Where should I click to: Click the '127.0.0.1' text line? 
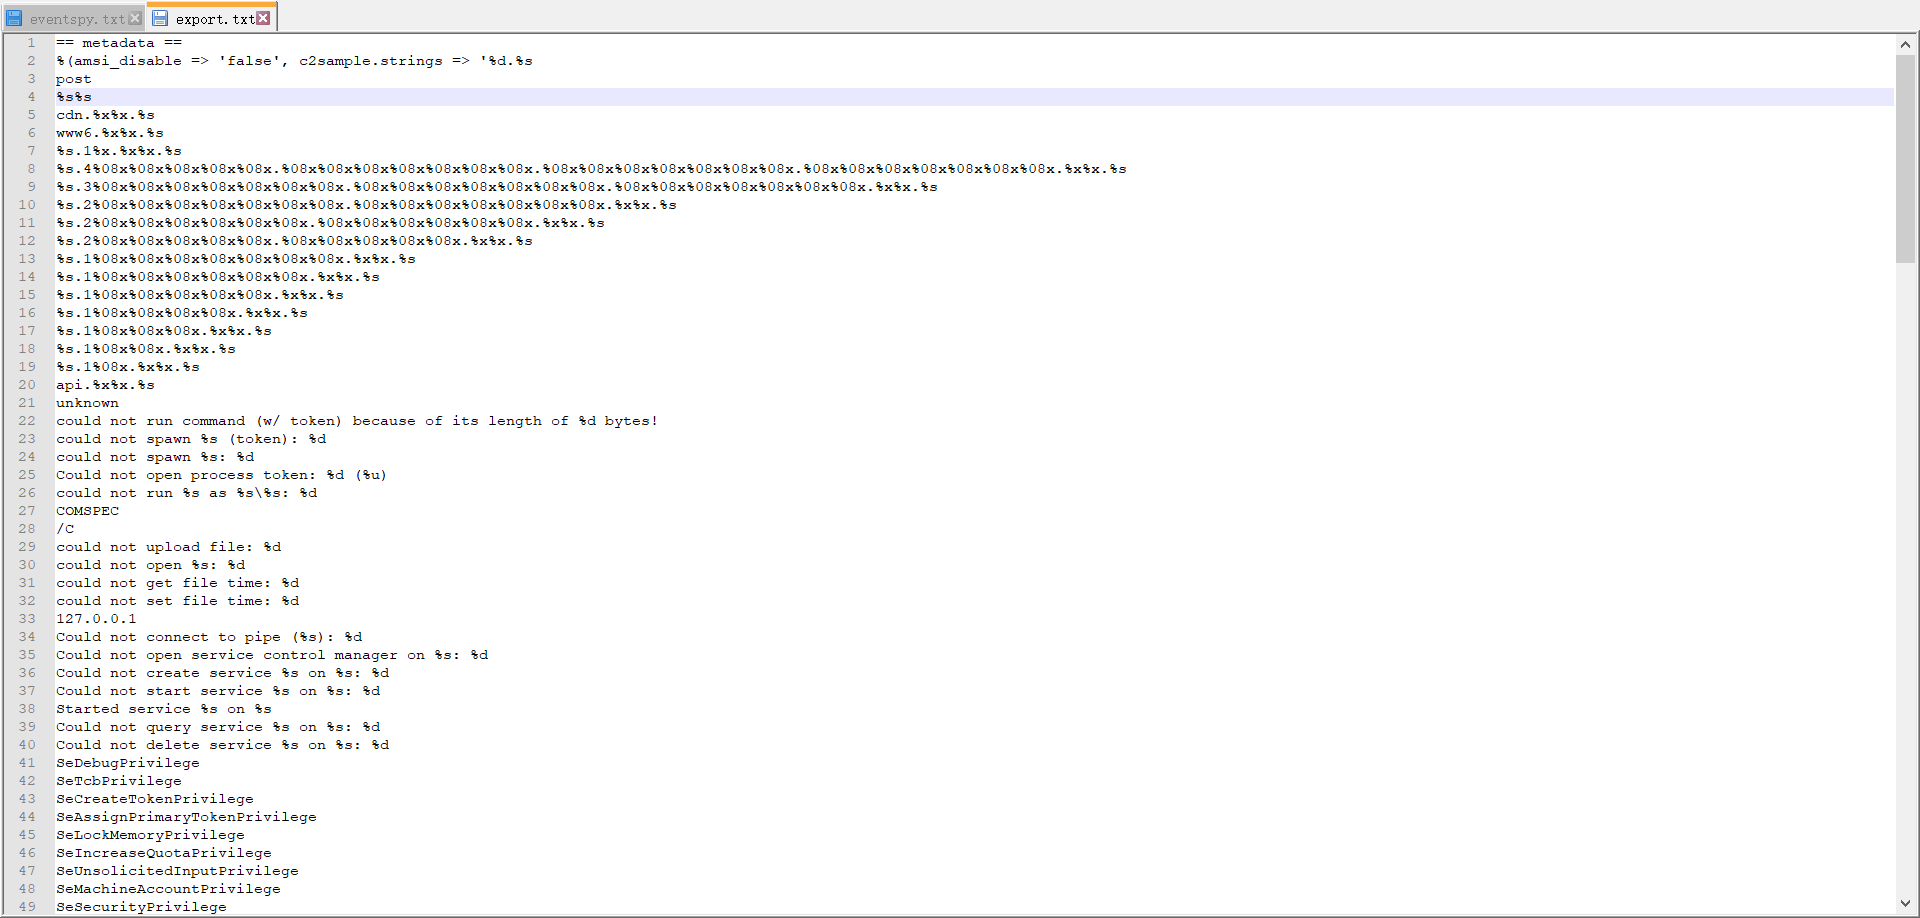(96, 619)
